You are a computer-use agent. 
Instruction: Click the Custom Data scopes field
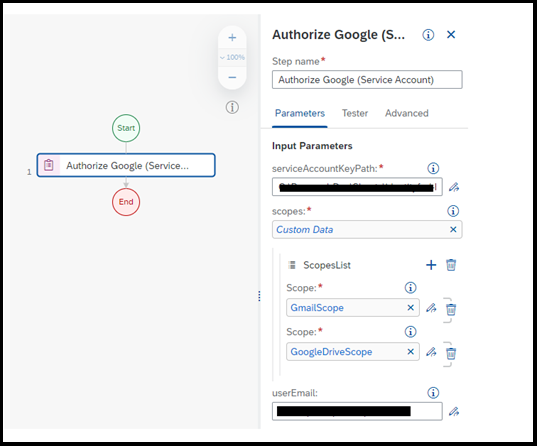(x=367, y=230)
